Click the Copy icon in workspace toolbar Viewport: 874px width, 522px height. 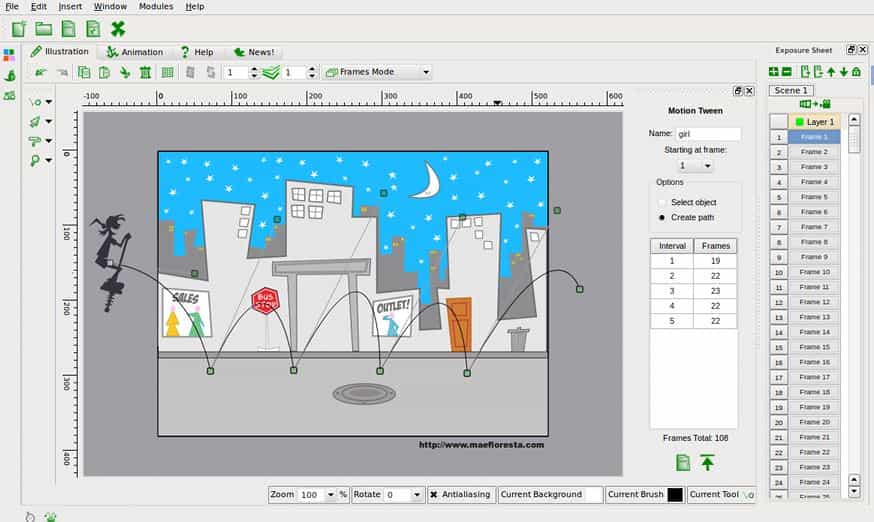[x=84, y=72]
